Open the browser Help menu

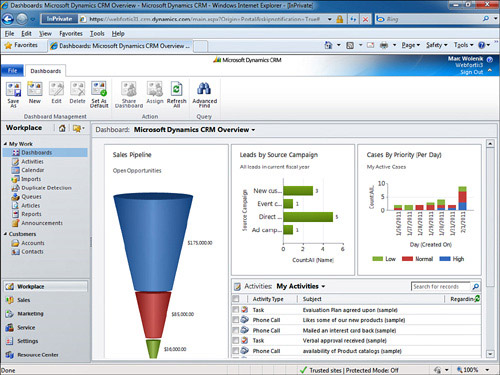[118, 33]
